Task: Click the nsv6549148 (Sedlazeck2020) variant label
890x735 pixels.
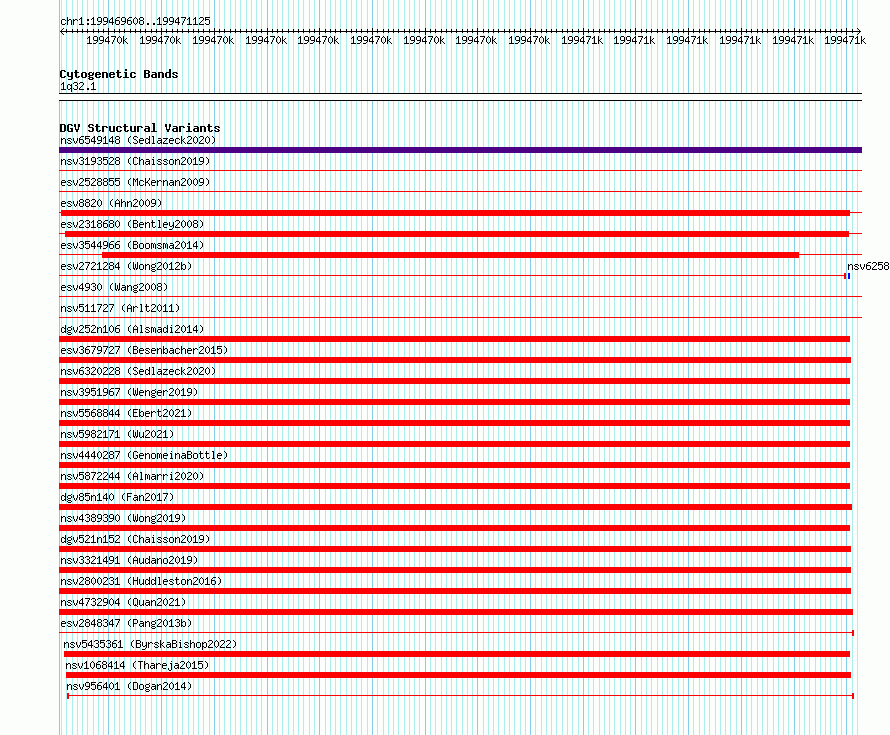Action: [x=138, y=140]
